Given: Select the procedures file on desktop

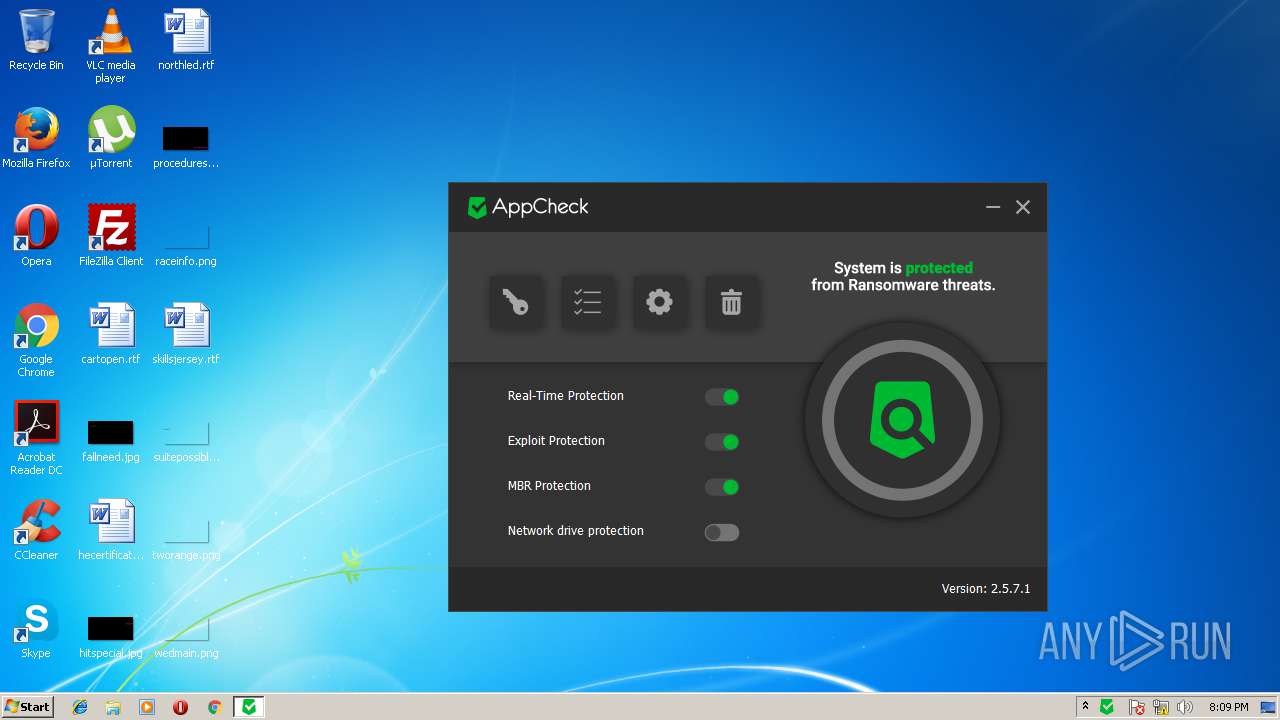Looking at the screenshot, I should (x=186, y=146).
